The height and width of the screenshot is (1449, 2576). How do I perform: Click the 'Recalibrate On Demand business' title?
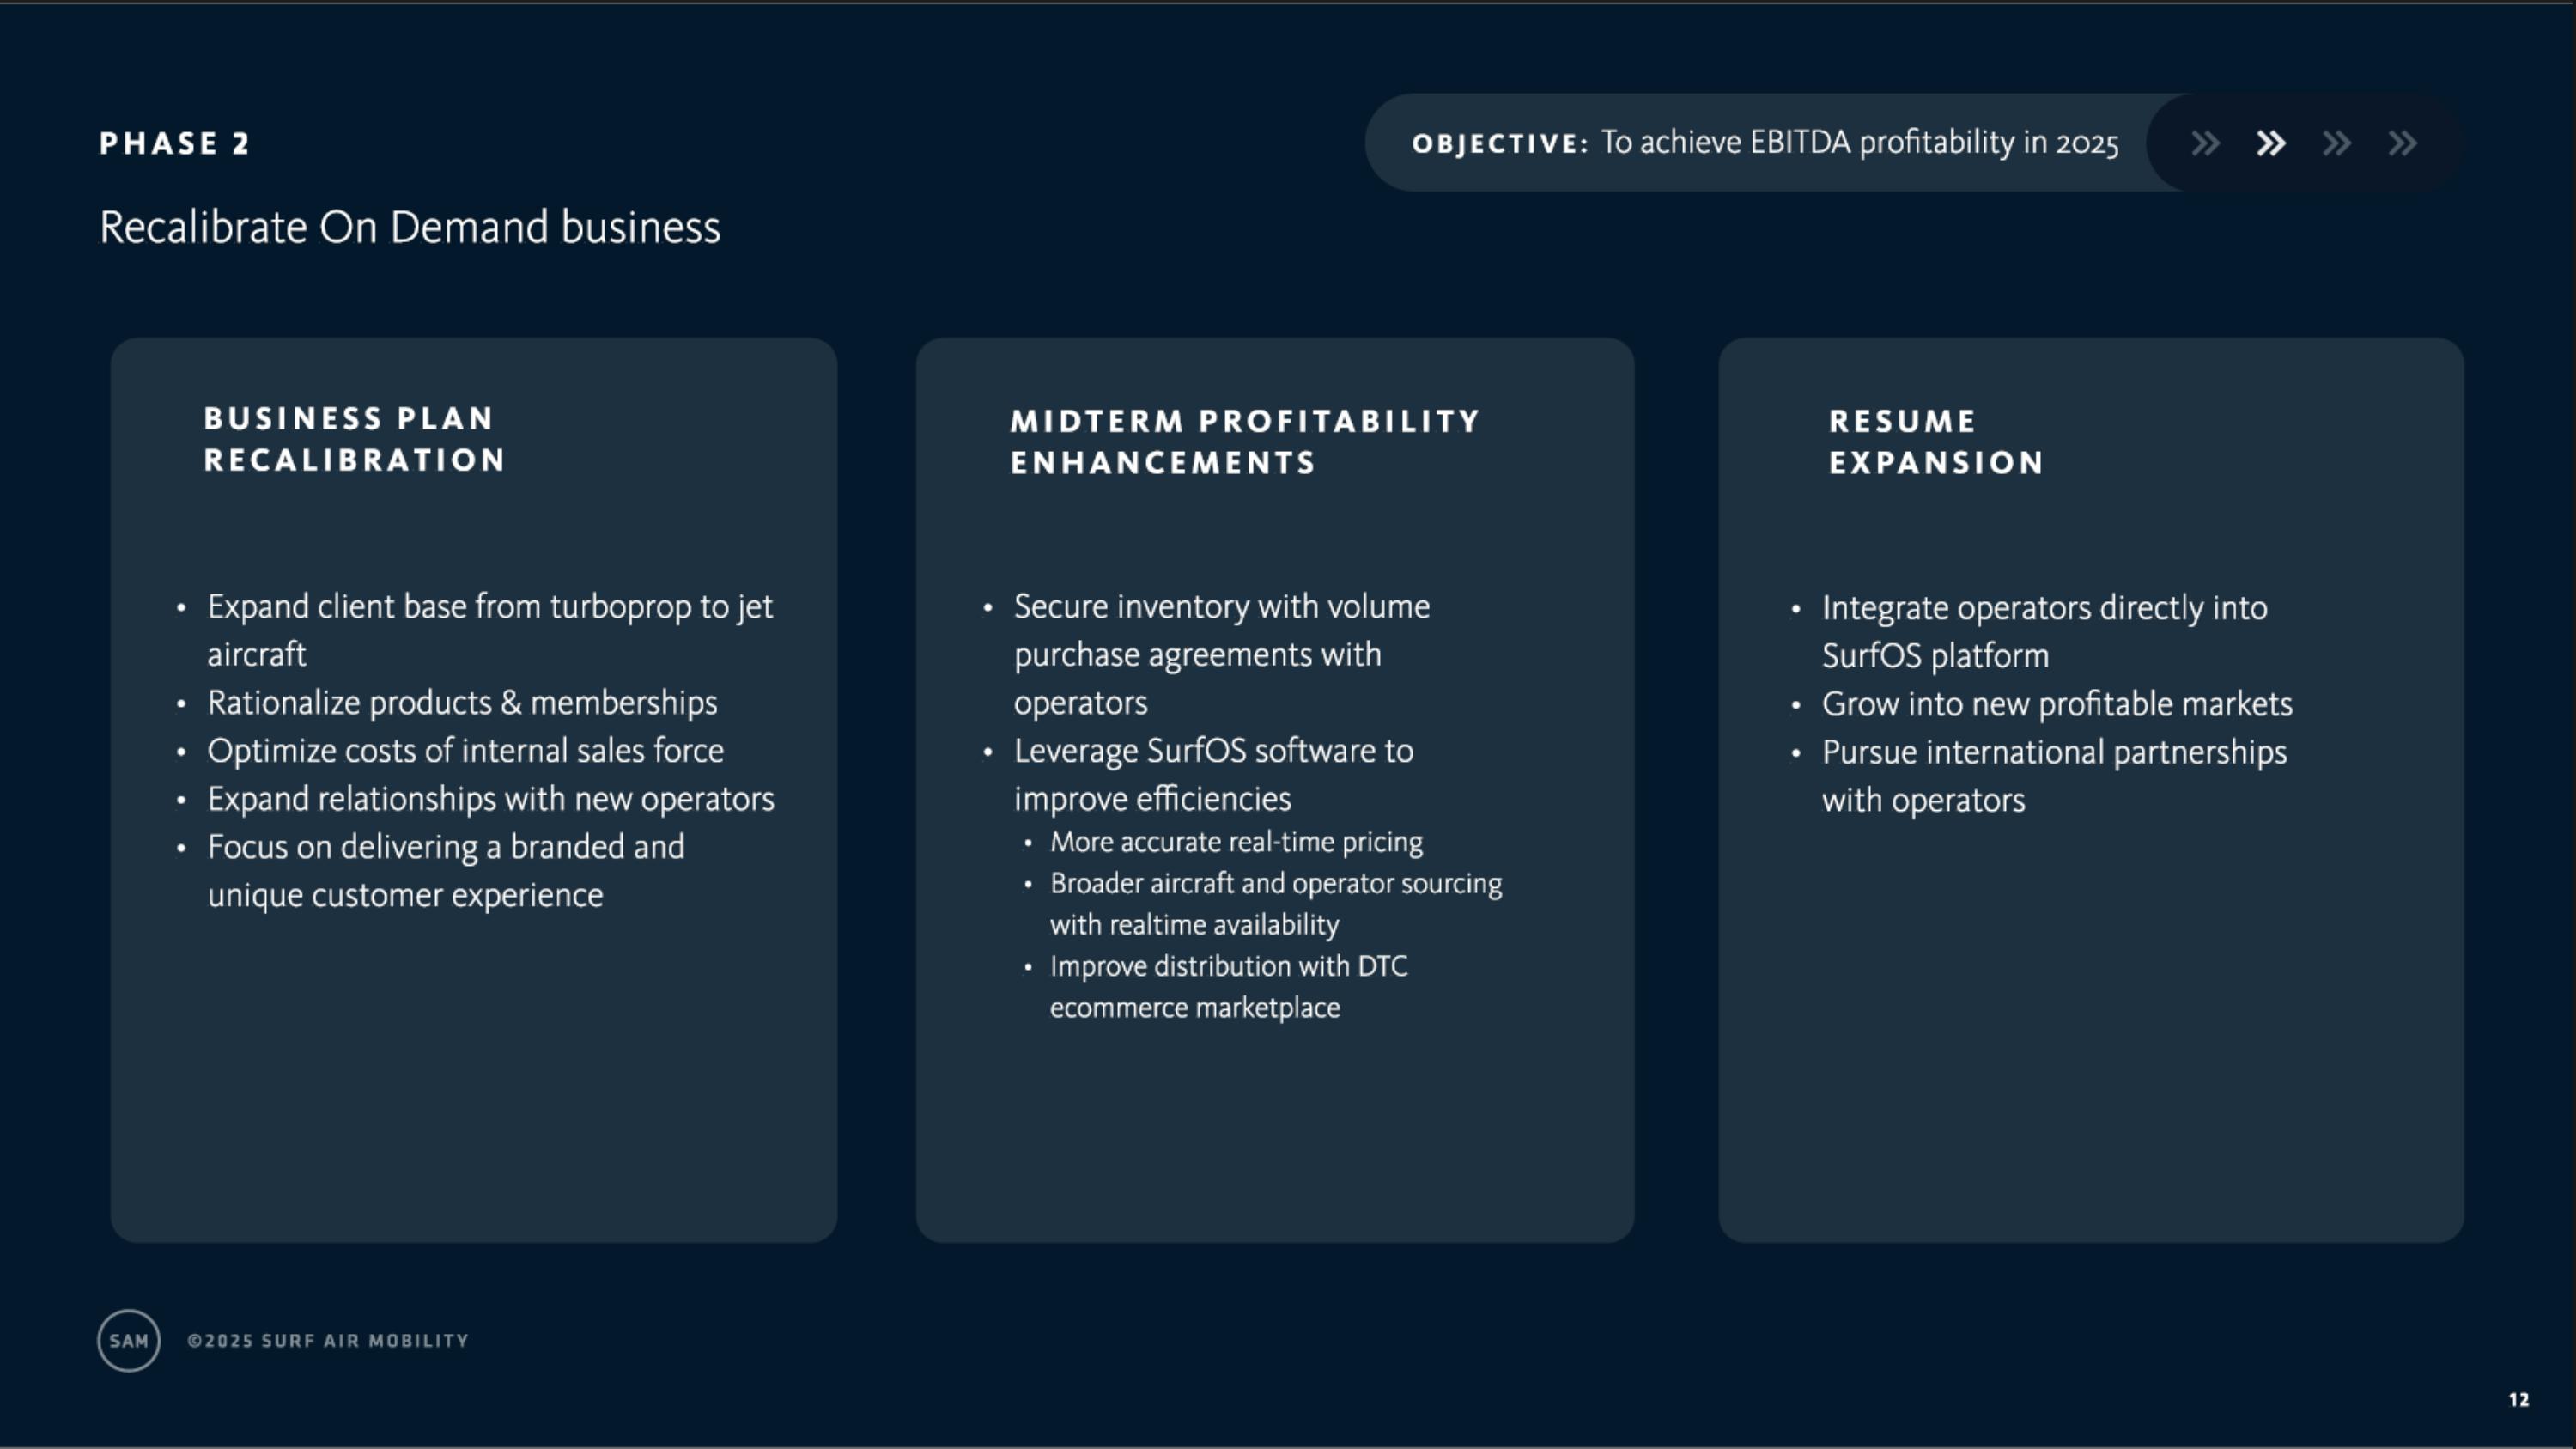[410, 227]
